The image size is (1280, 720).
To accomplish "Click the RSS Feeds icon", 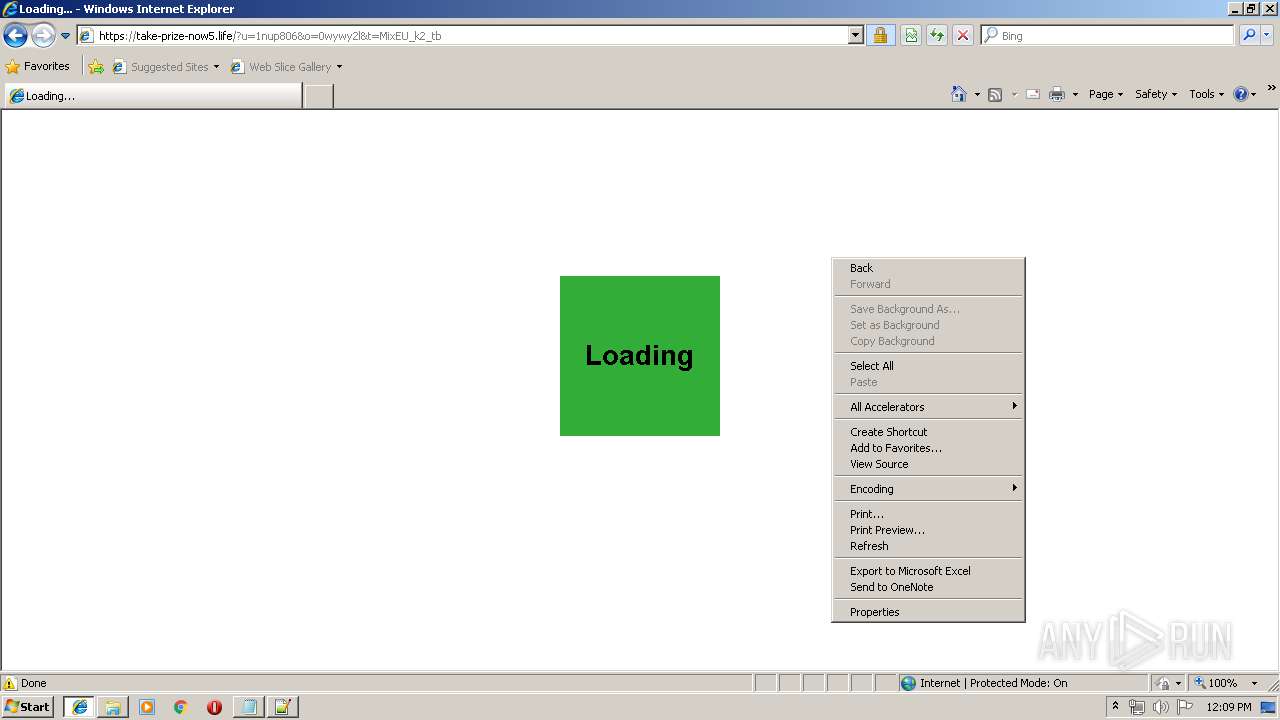I will (x=995, y=94).
